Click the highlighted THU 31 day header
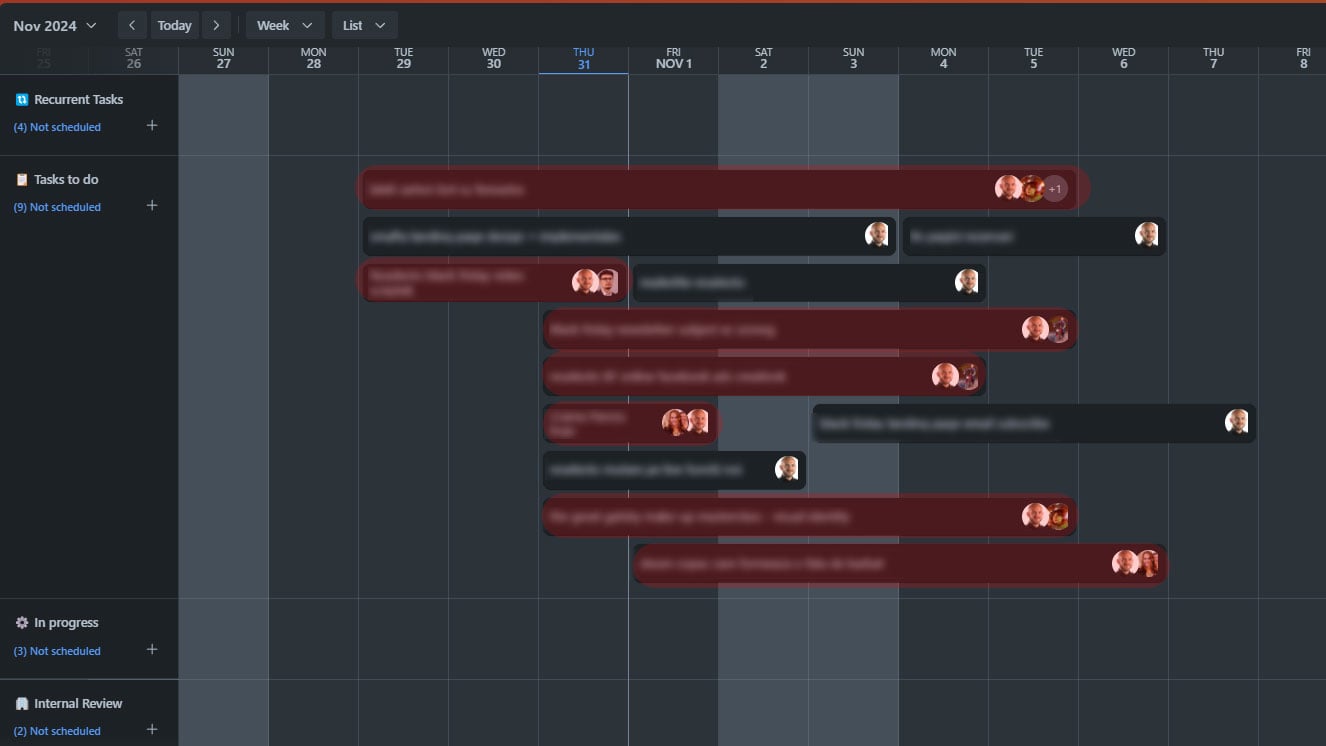Viewport: 1326px width, 746px height. (583, 58)
